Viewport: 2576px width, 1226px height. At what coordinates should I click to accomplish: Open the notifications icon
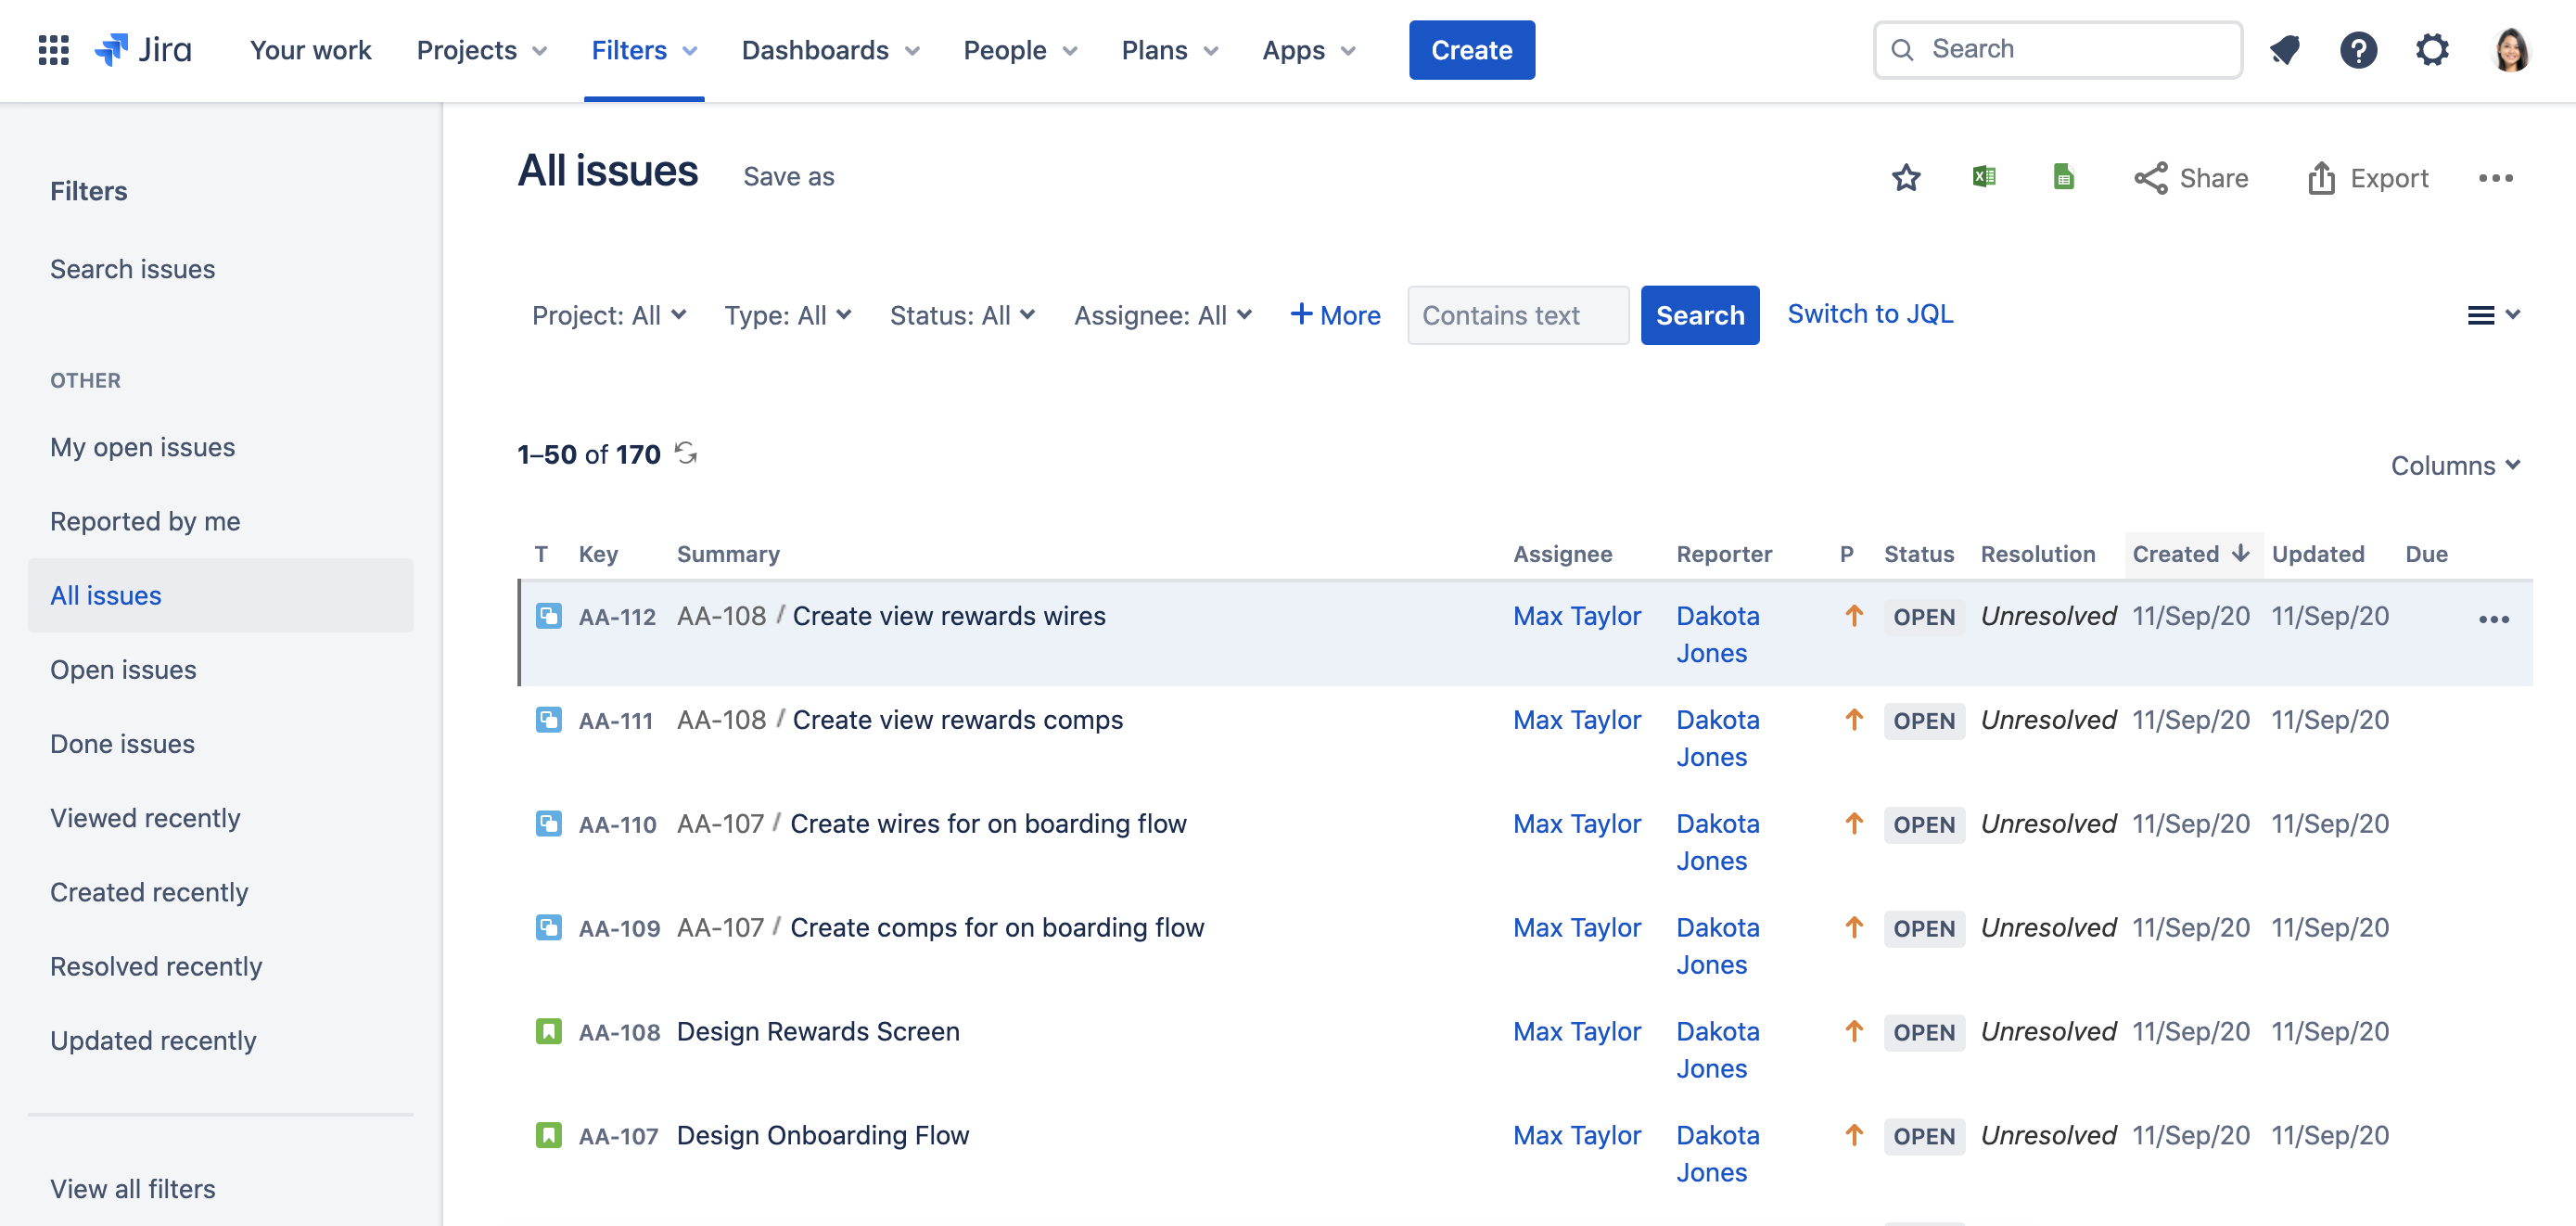[x=2285, y=49]
